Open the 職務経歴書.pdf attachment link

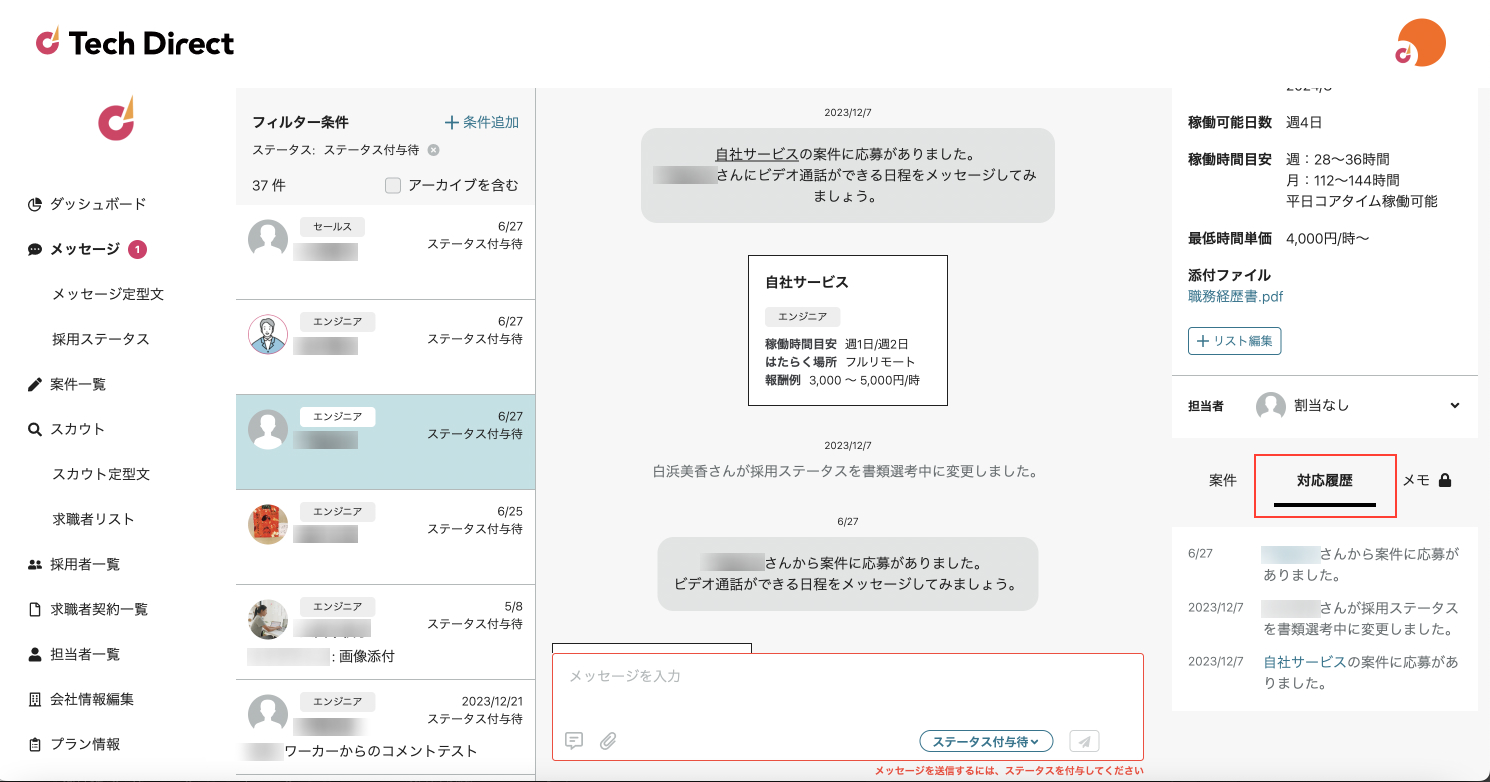pyautogui.click(x=1235, y=296)
